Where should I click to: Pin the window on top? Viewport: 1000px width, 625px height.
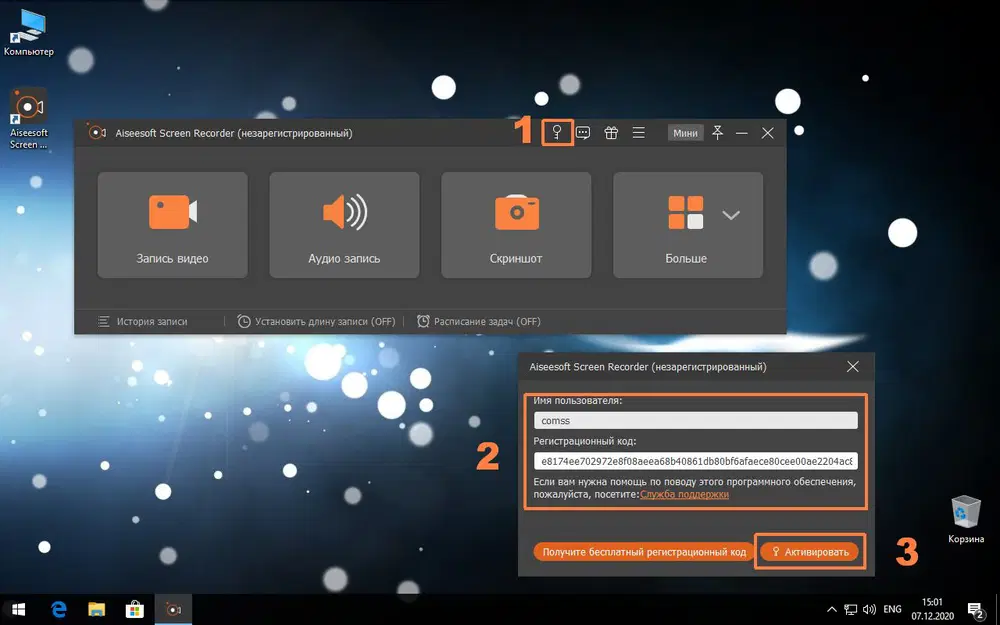pyautogui.click(x=718, y=131)
